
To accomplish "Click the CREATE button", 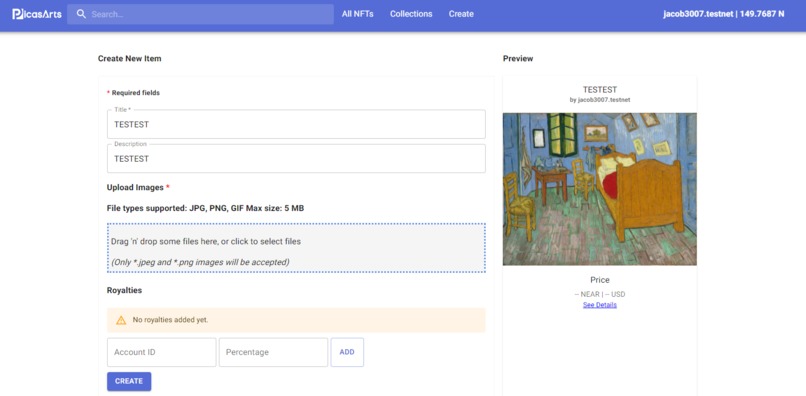I will click(129, 381).
